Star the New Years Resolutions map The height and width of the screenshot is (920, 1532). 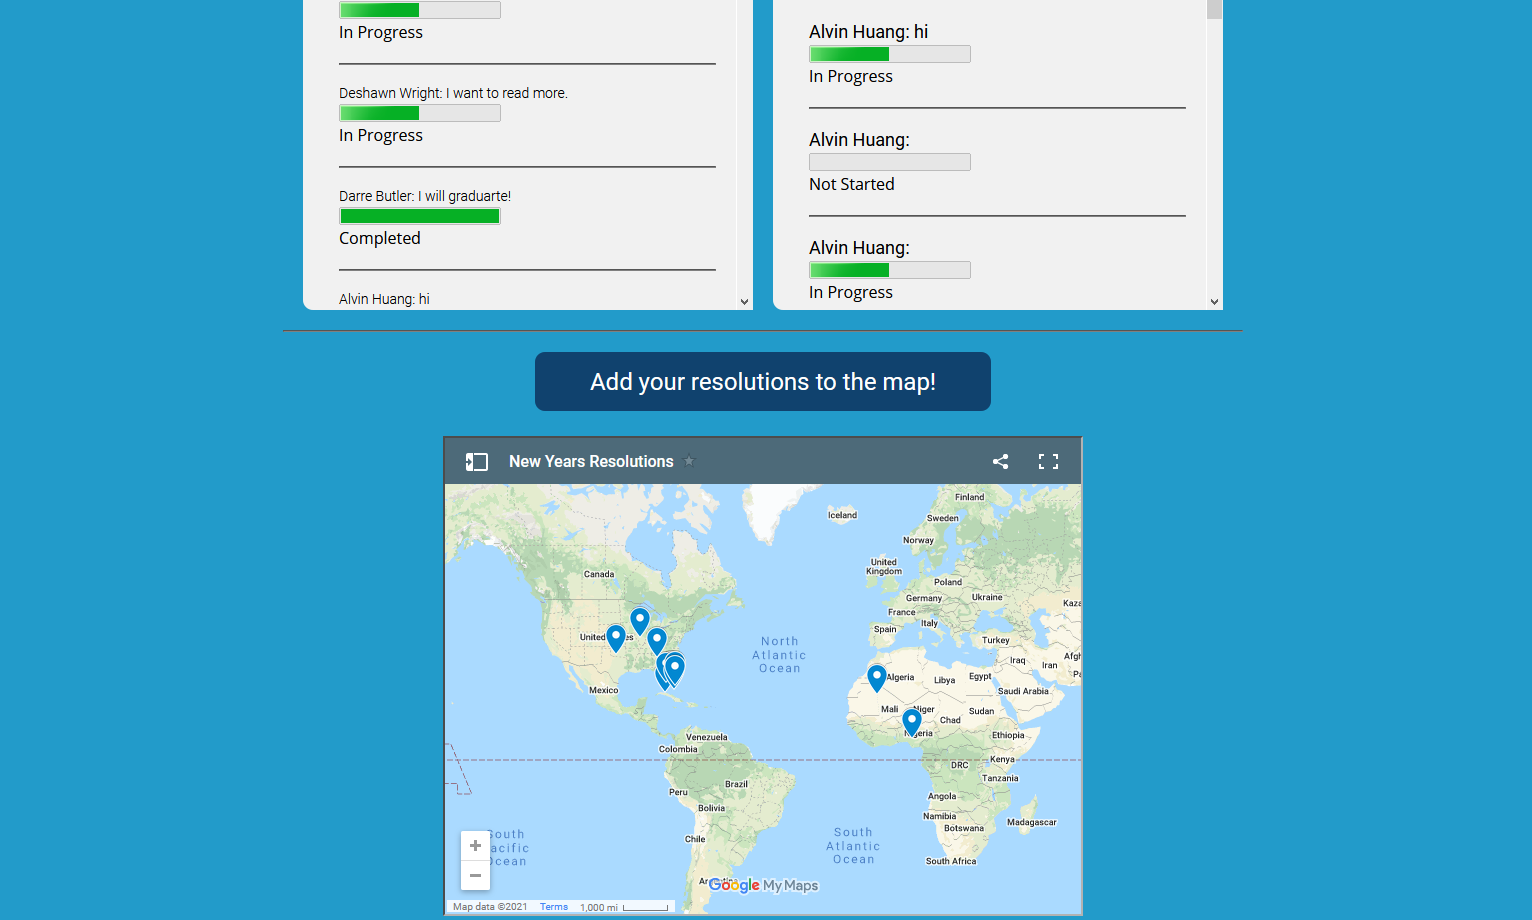[689, 461]
